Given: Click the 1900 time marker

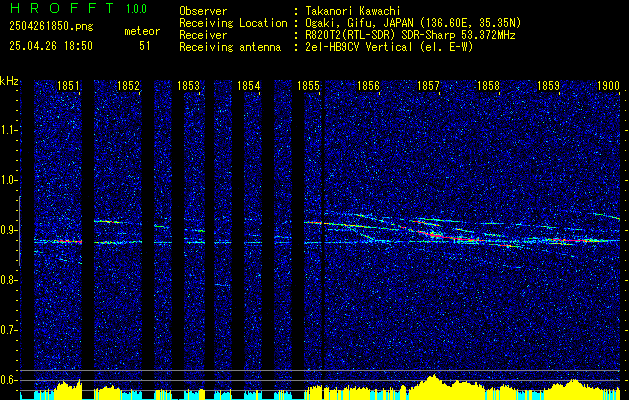Looking at the screenshot, I should click(609, 86).
